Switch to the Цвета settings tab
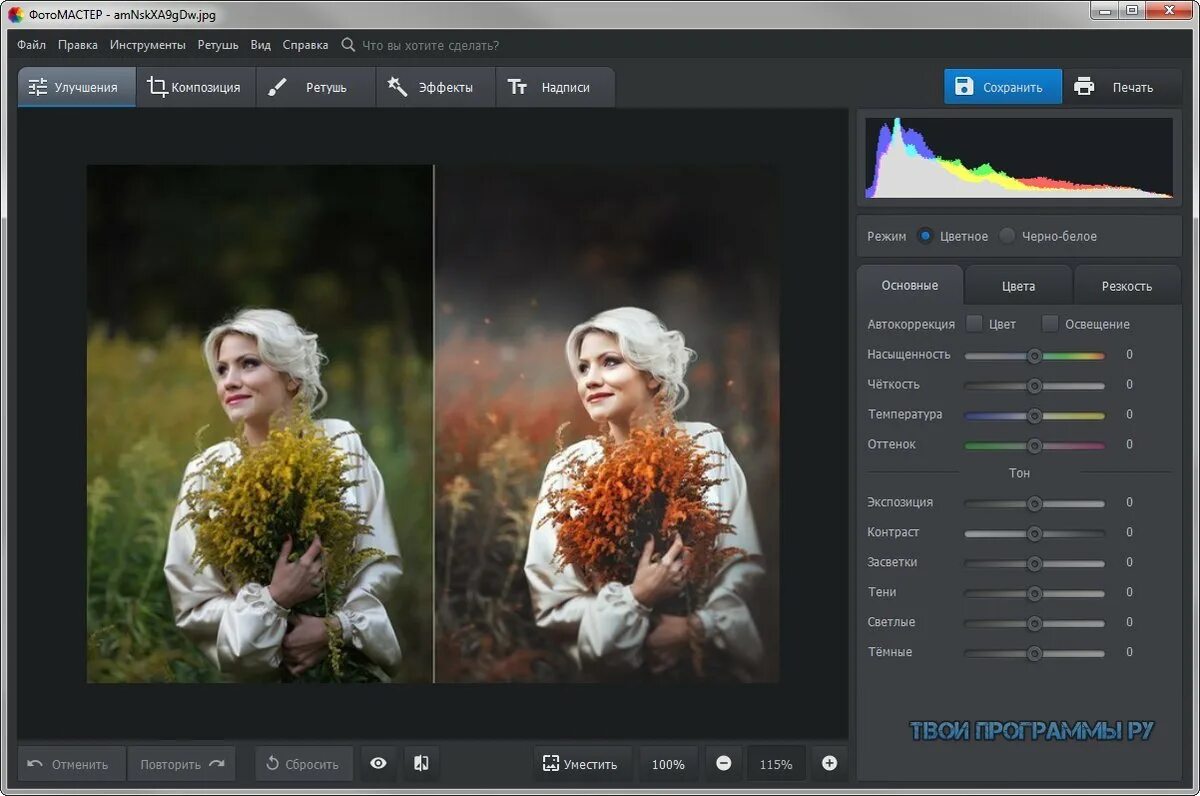This screenshot has width=1200, height=796. 1018,286
